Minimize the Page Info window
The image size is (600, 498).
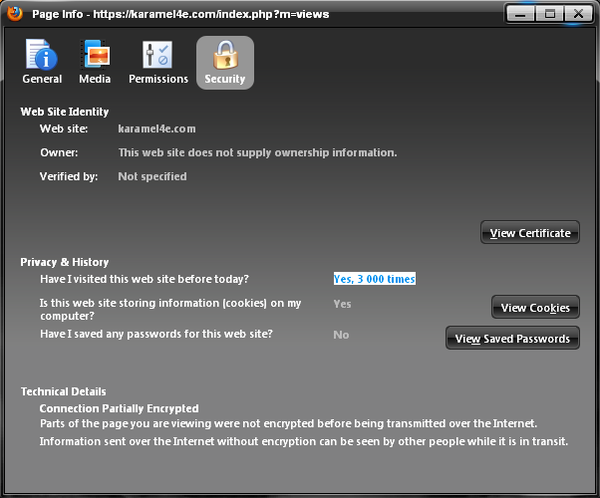click(521, 15)
